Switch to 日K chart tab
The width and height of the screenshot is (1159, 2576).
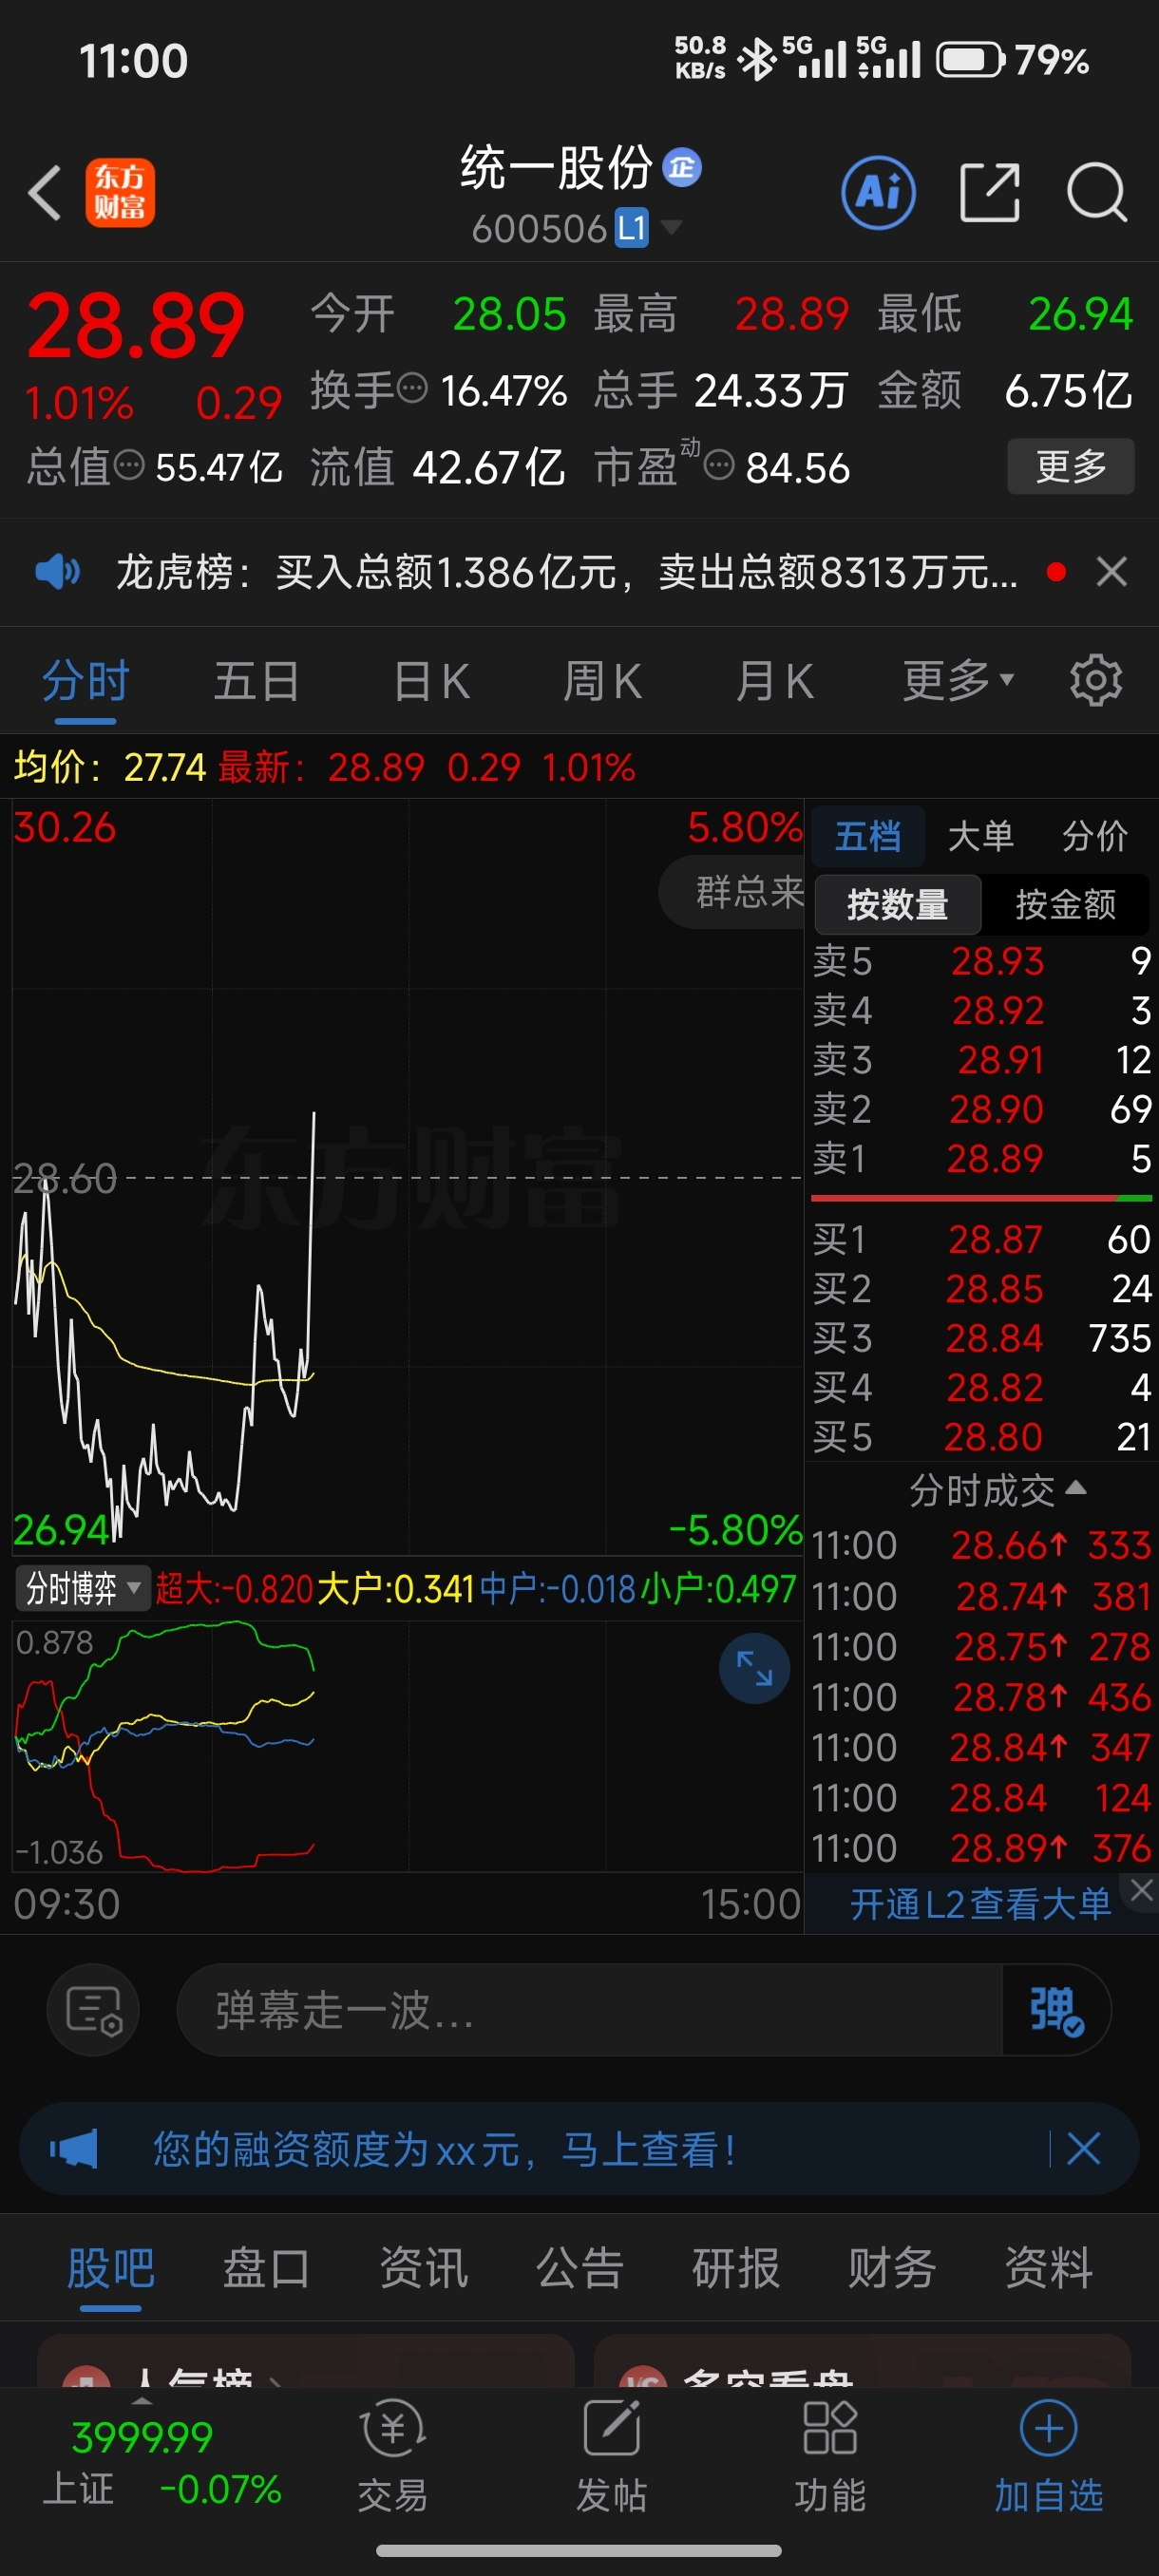(431, 682)
